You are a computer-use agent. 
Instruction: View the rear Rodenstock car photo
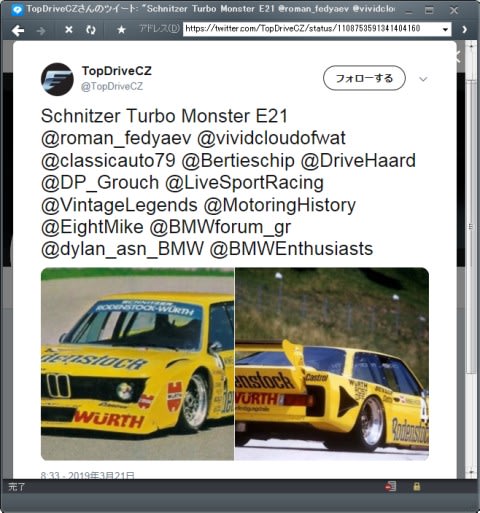pyautogui.click(x=332, y=364)
